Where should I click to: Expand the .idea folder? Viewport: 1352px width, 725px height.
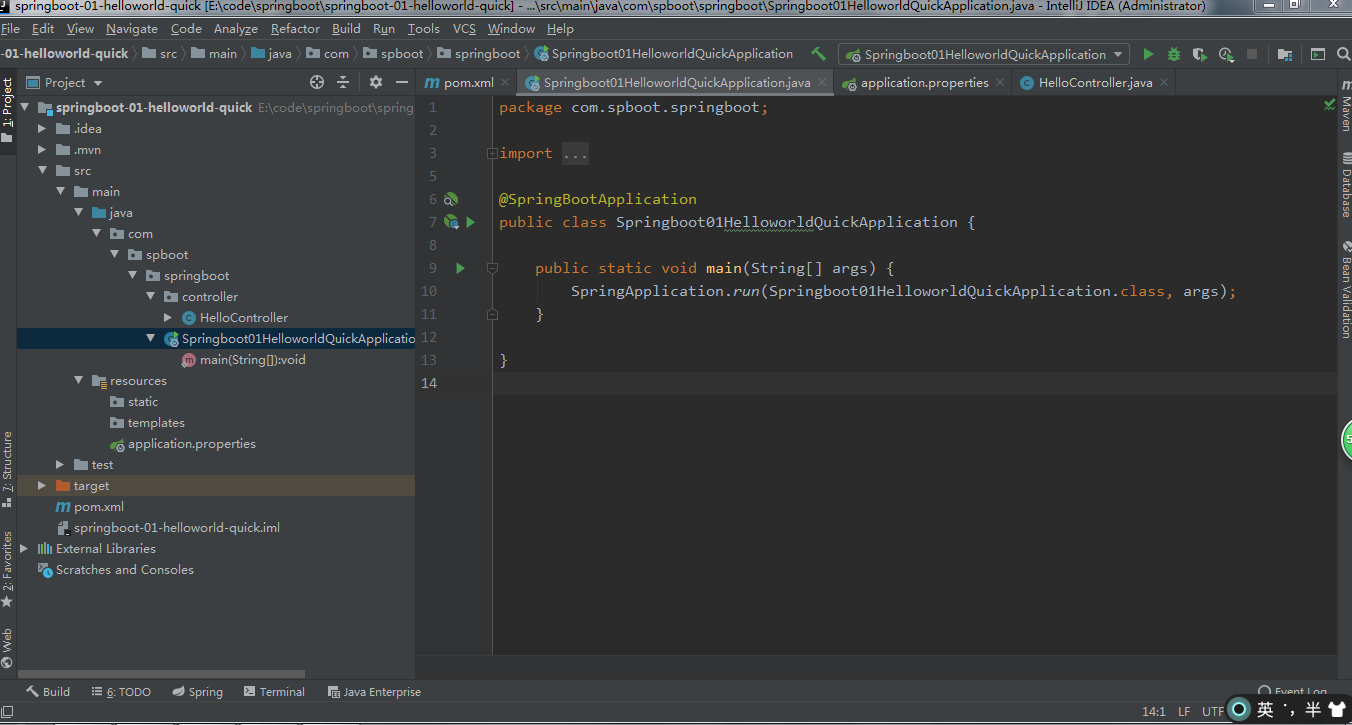42,128
